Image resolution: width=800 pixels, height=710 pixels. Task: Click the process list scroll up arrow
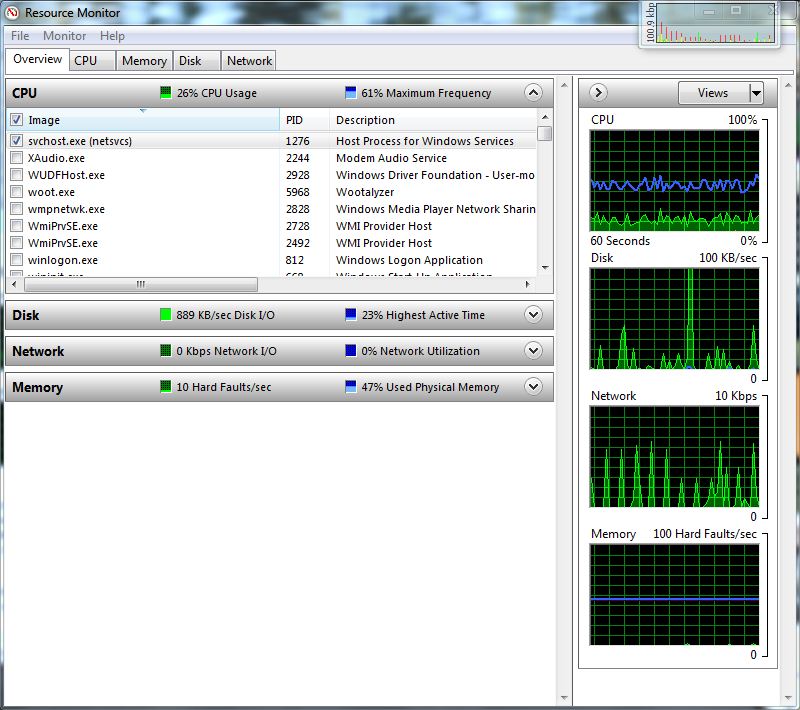coord(545,117)
